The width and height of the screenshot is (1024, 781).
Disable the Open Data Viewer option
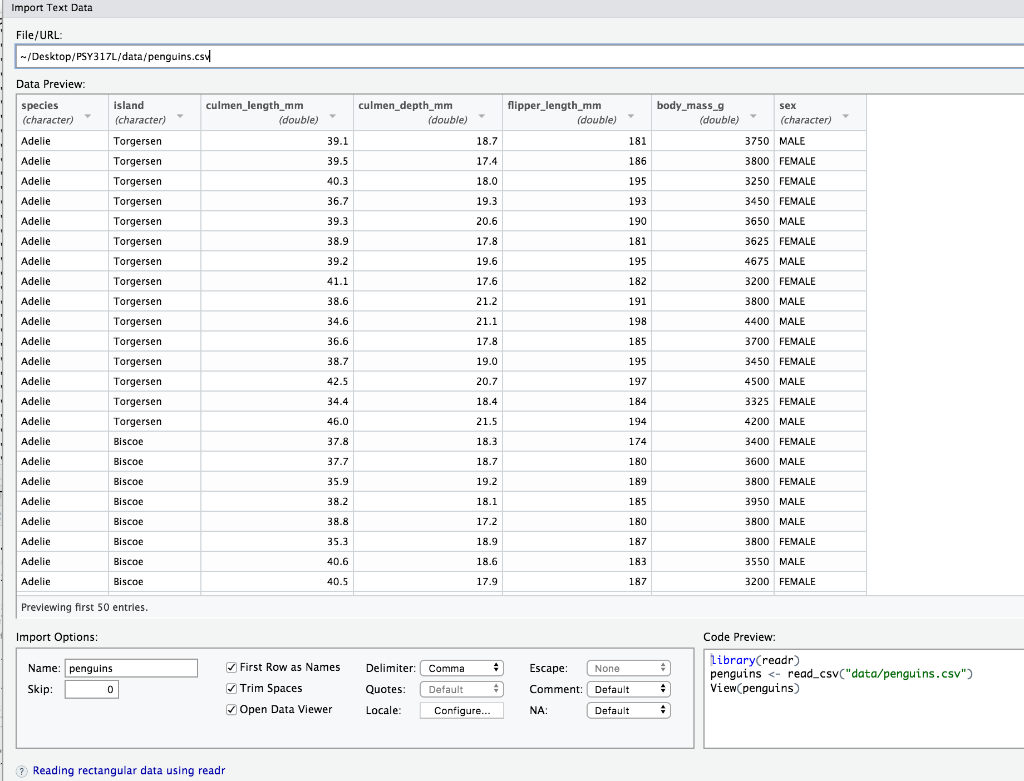(232, 709)
